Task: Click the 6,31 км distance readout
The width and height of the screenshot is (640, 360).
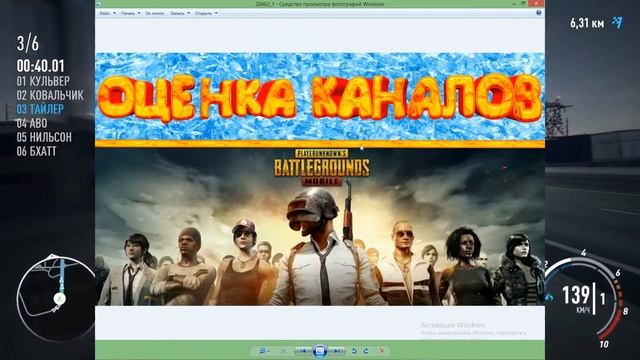Action: tap(587, 23)
